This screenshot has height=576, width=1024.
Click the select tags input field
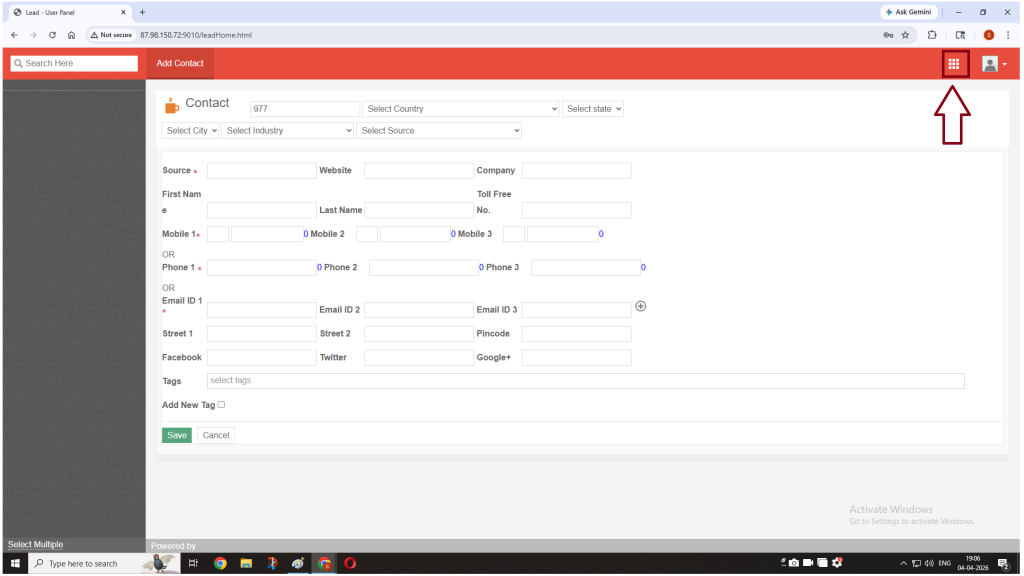(x=585, y=381)
